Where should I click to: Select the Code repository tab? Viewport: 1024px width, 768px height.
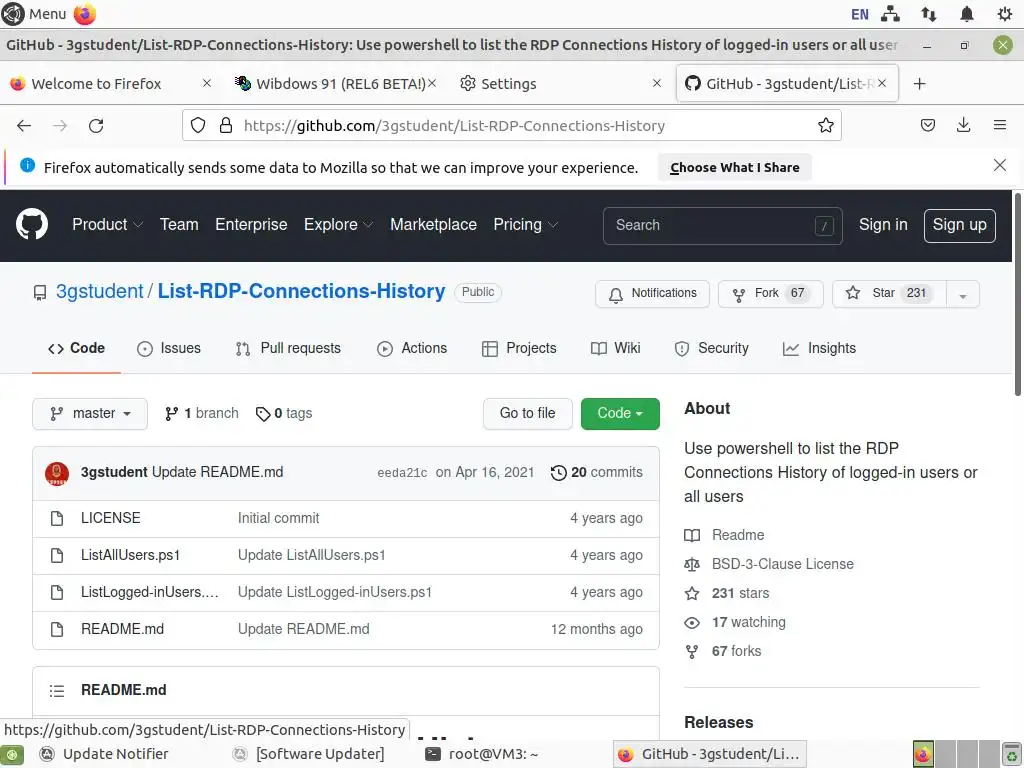tap(76, 348)
